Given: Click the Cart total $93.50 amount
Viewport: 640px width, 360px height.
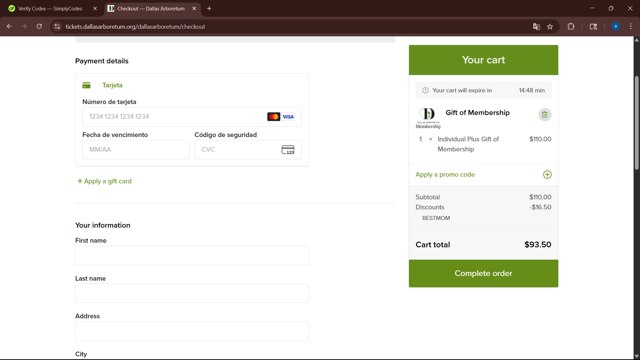Looking at the screenshot, I should tap(538, 244).
